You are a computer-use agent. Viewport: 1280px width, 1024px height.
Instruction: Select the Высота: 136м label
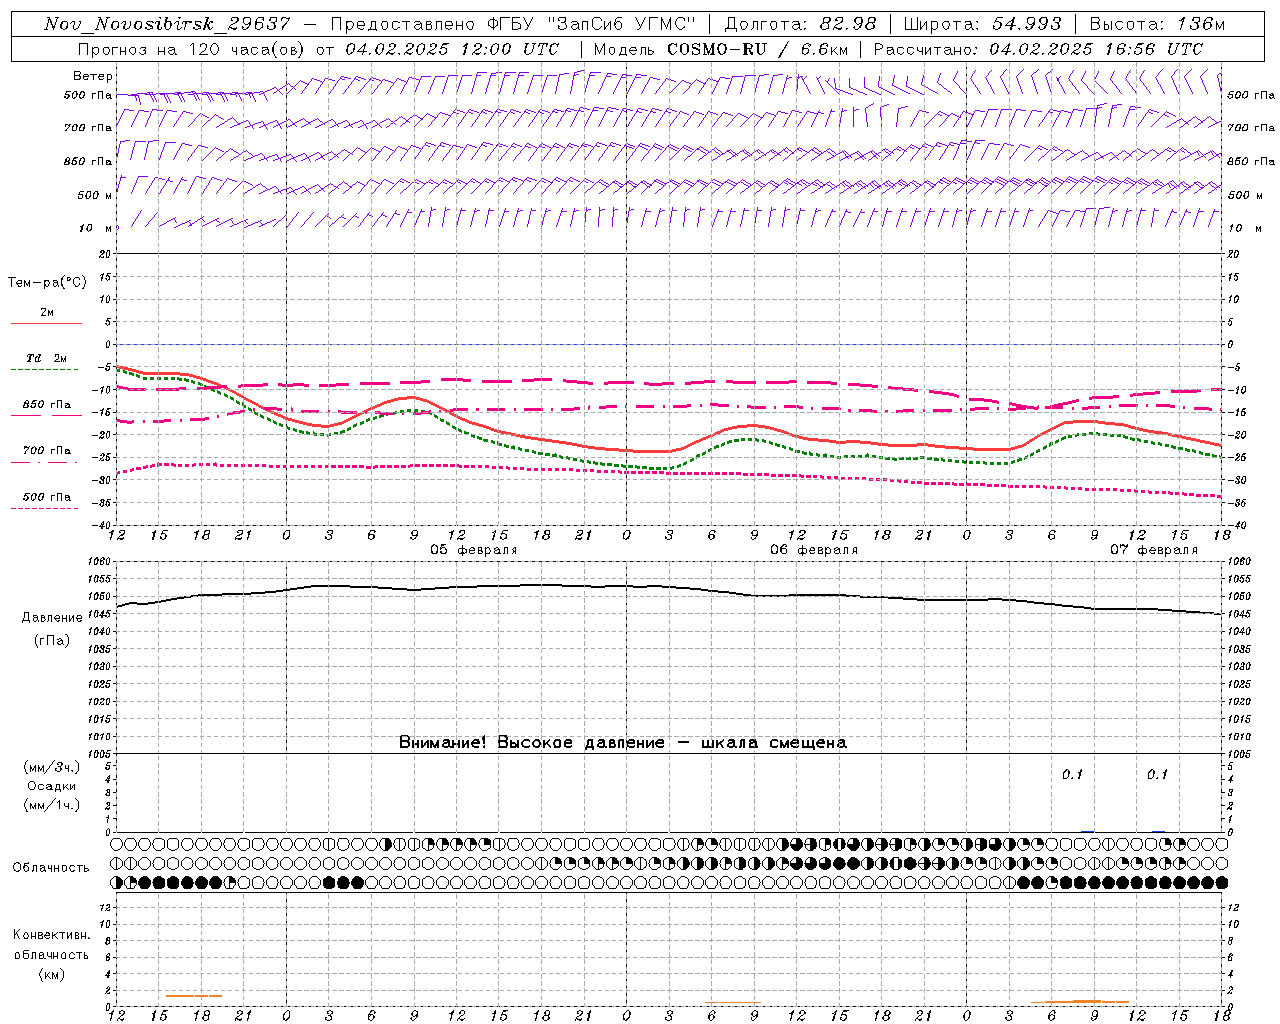click(x=1157, y=24)
